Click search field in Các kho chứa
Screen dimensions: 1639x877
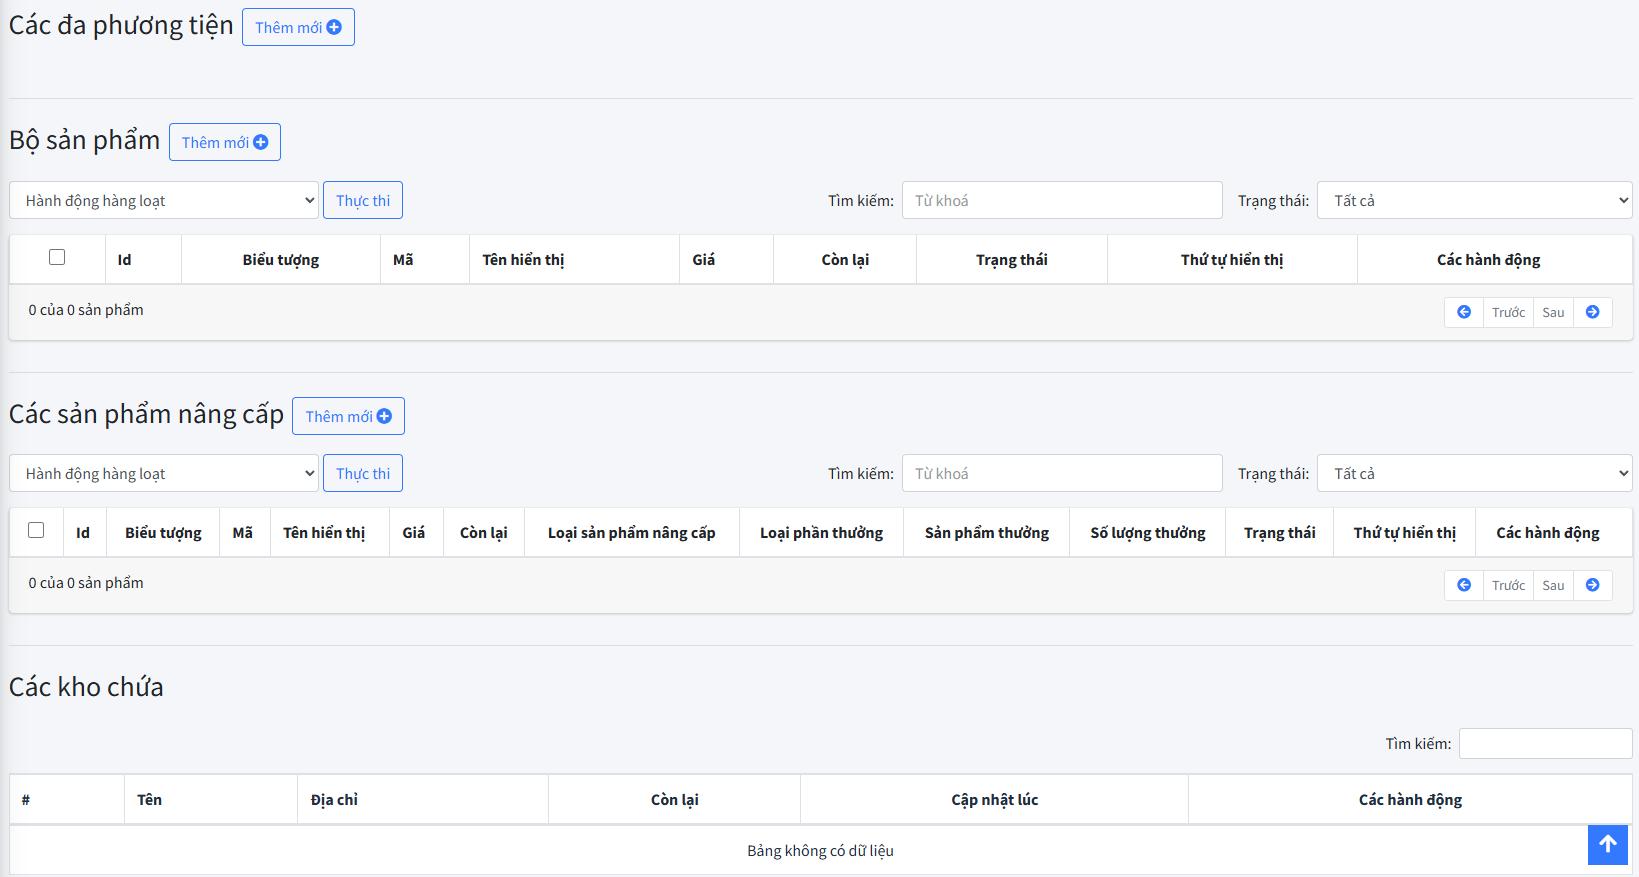click(1544, 743)
